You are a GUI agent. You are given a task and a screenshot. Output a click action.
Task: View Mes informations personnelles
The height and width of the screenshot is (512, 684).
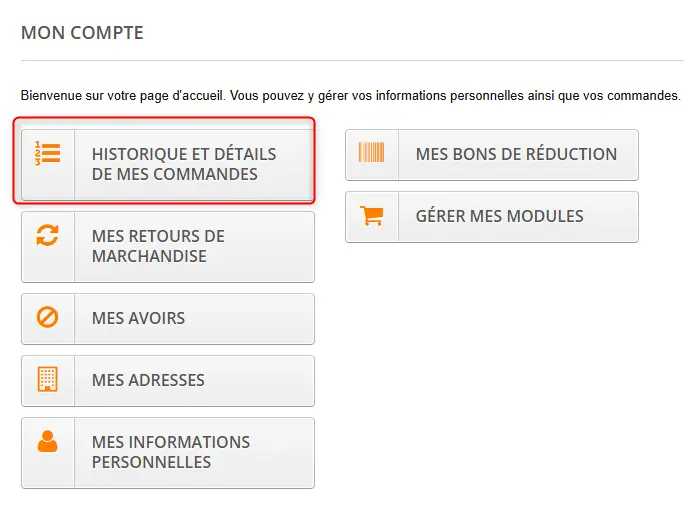coord(168,453)
